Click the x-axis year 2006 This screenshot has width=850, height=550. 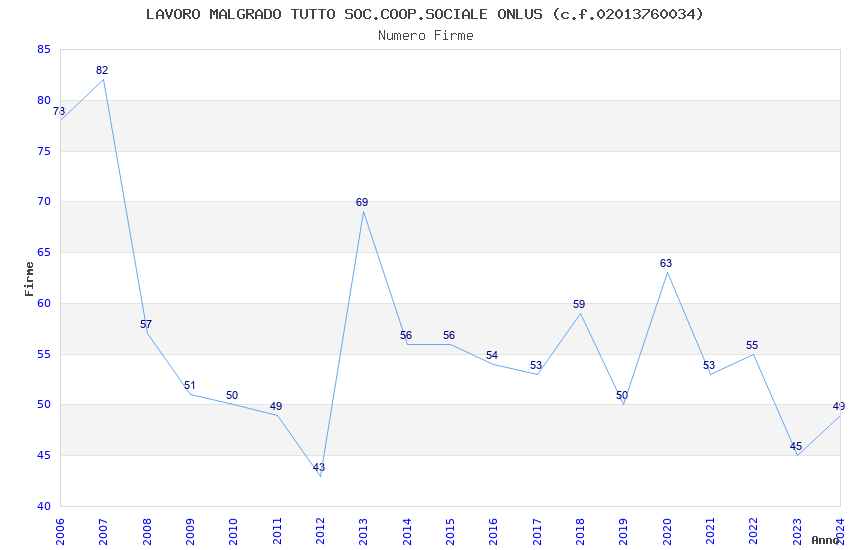(60, 531)
